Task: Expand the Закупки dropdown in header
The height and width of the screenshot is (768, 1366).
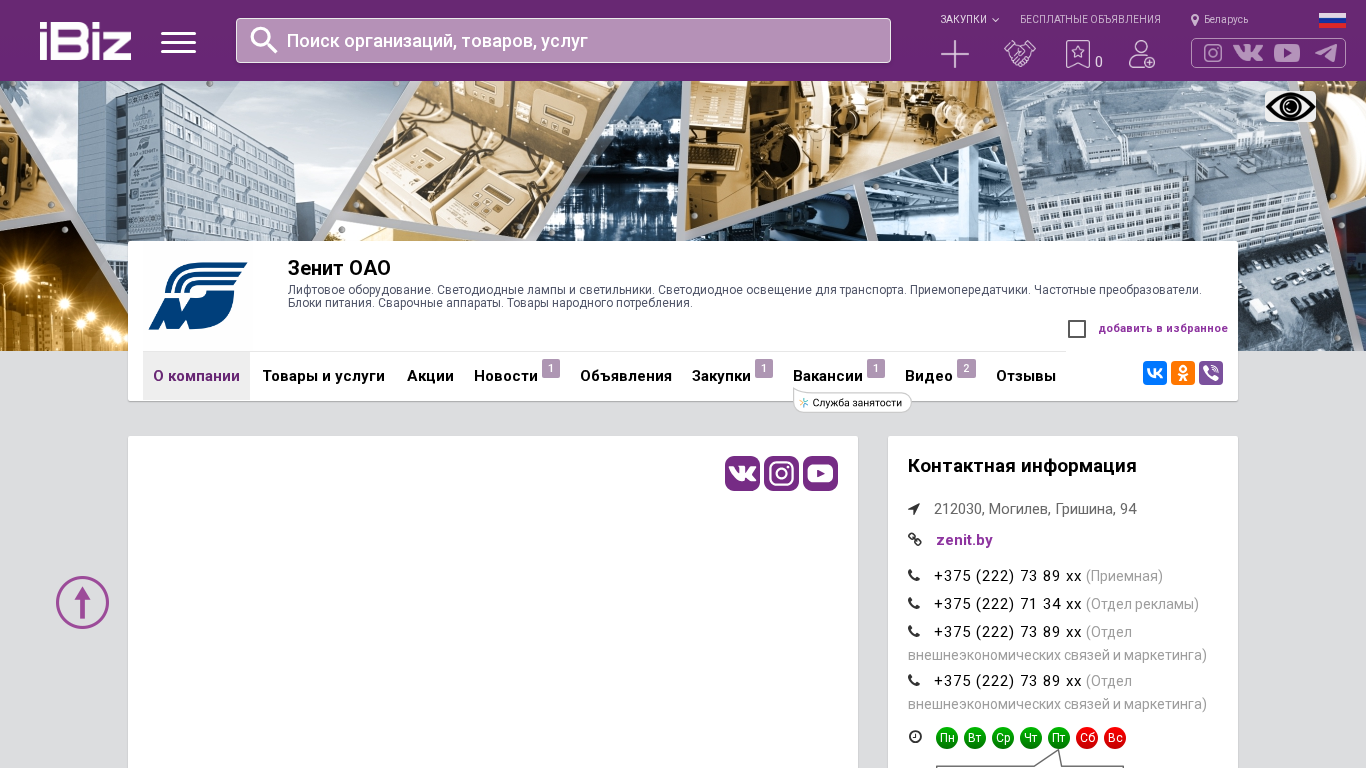Action: tap(969, 19)
